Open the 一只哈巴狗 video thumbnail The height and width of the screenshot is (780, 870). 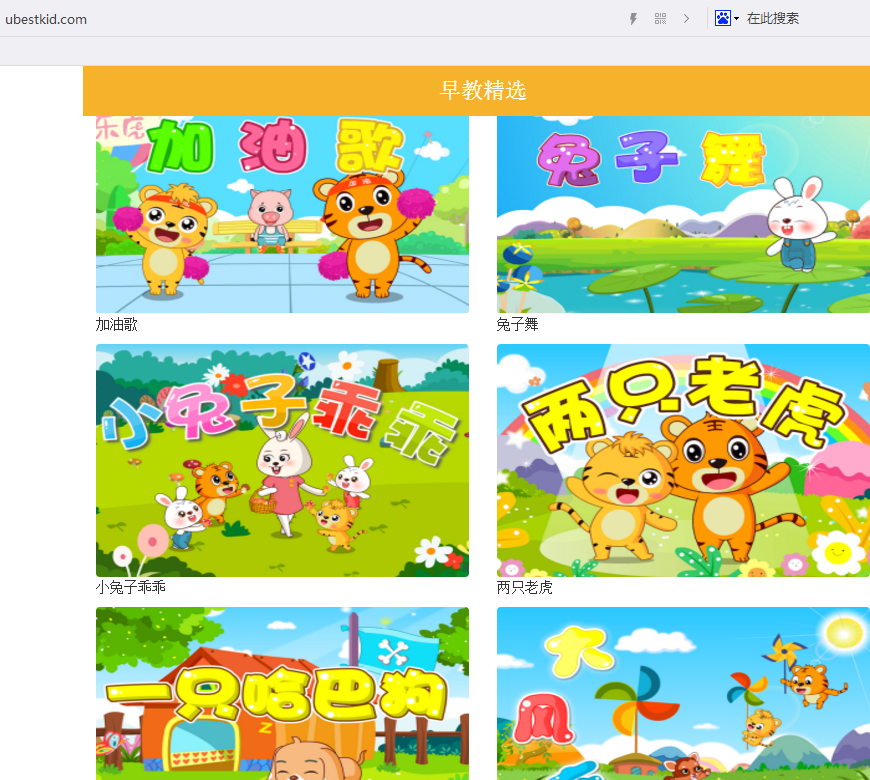(x=282, y=693)
